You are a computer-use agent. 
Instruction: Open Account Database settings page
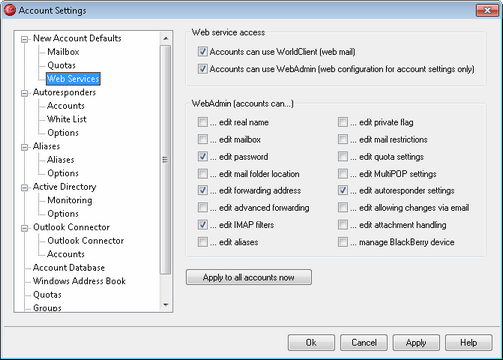click(69, 268)
